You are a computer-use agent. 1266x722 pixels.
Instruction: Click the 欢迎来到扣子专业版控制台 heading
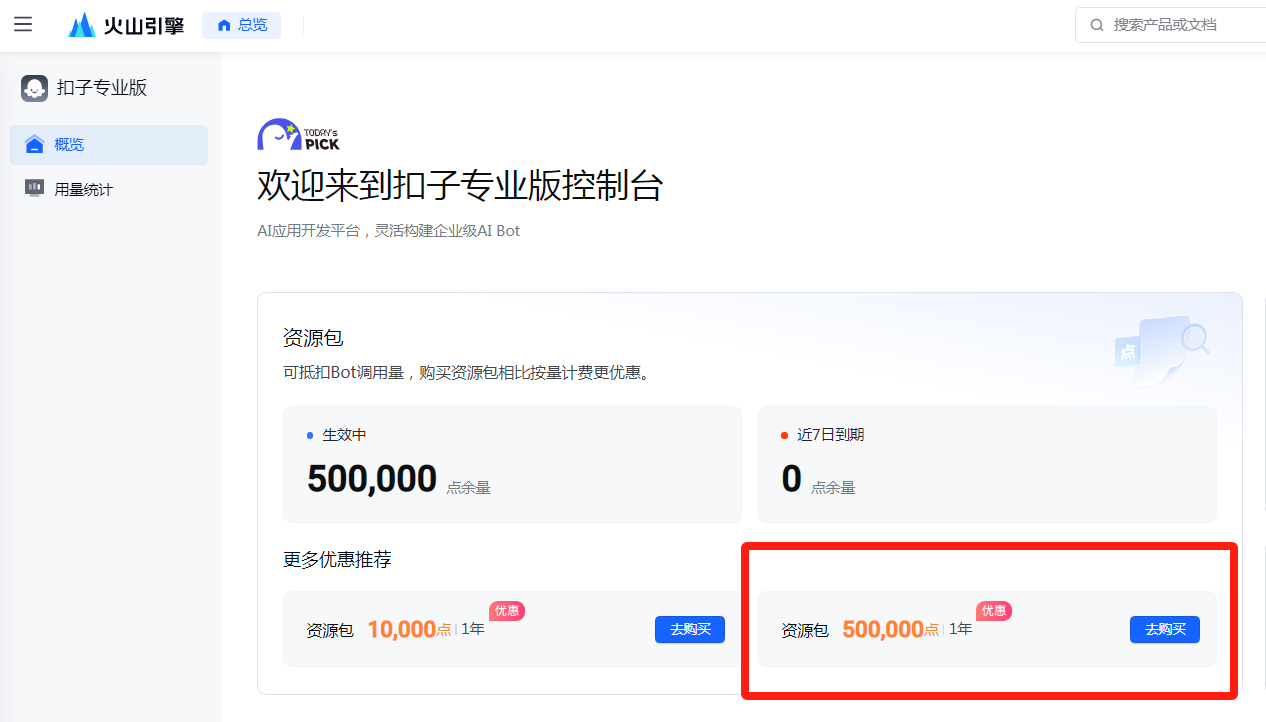(x=460, y=186)
